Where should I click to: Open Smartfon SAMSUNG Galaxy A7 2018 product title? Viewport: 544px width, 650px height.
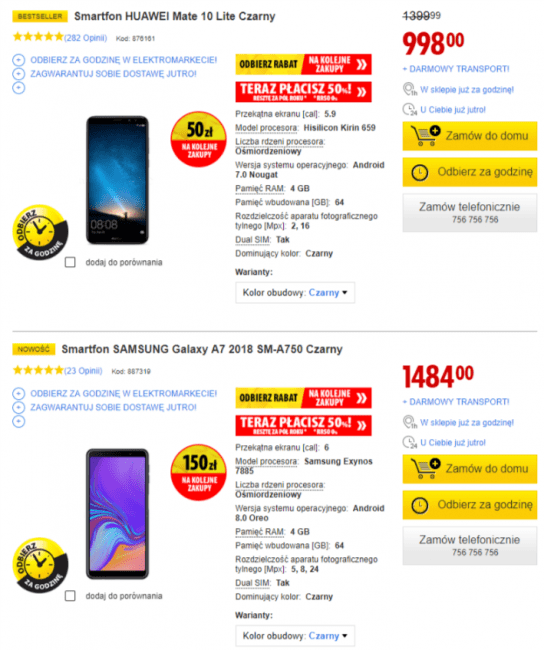tap(202, 349)
